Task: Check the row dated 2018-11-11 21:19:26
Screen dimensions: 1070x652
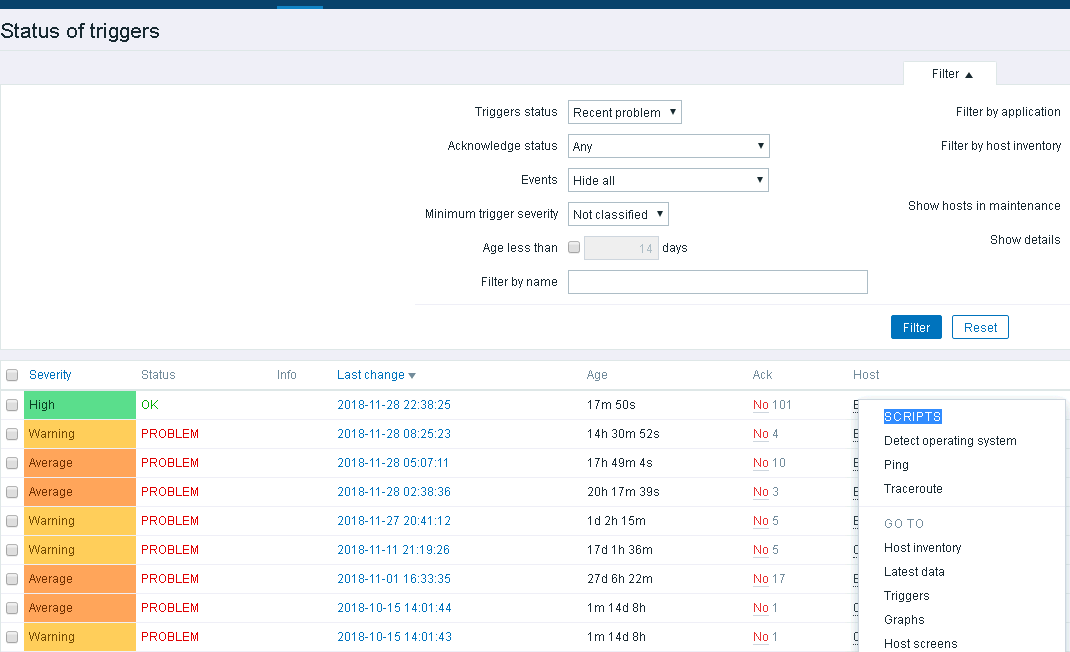Action: tap(12, 550)
